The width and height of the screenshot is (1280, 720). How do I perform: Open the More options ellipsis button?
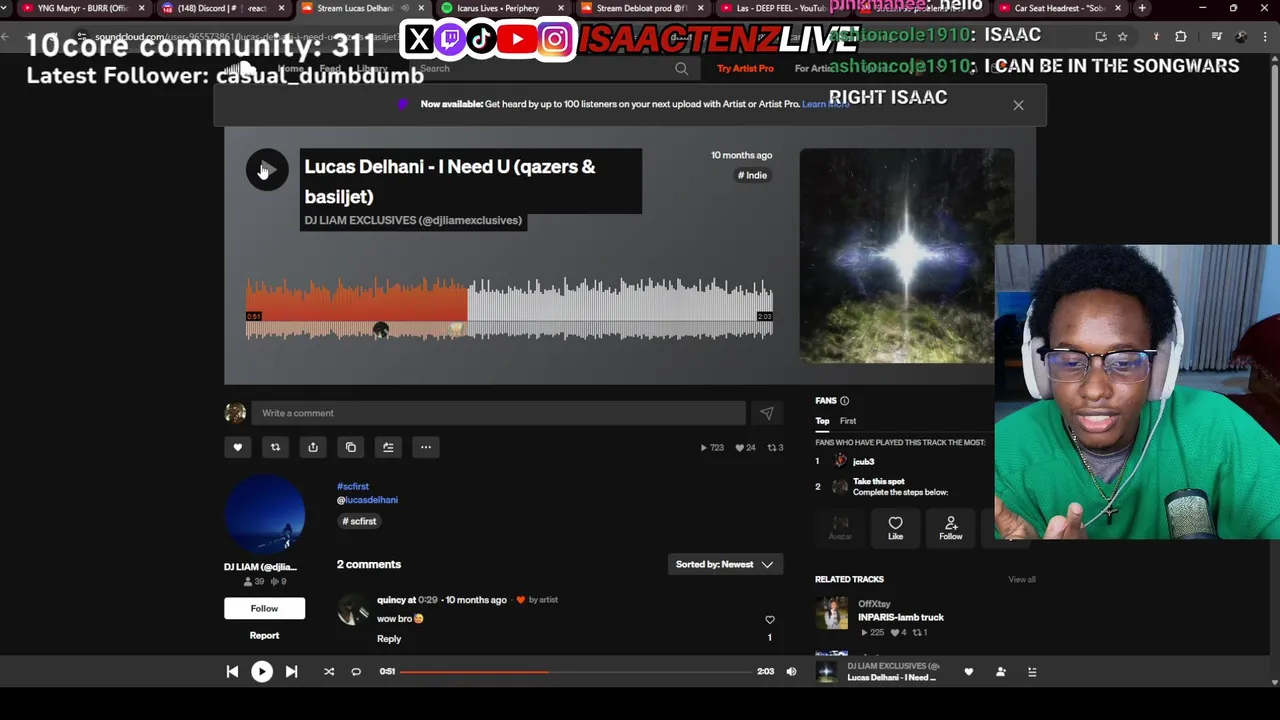(x=426, y=447)
